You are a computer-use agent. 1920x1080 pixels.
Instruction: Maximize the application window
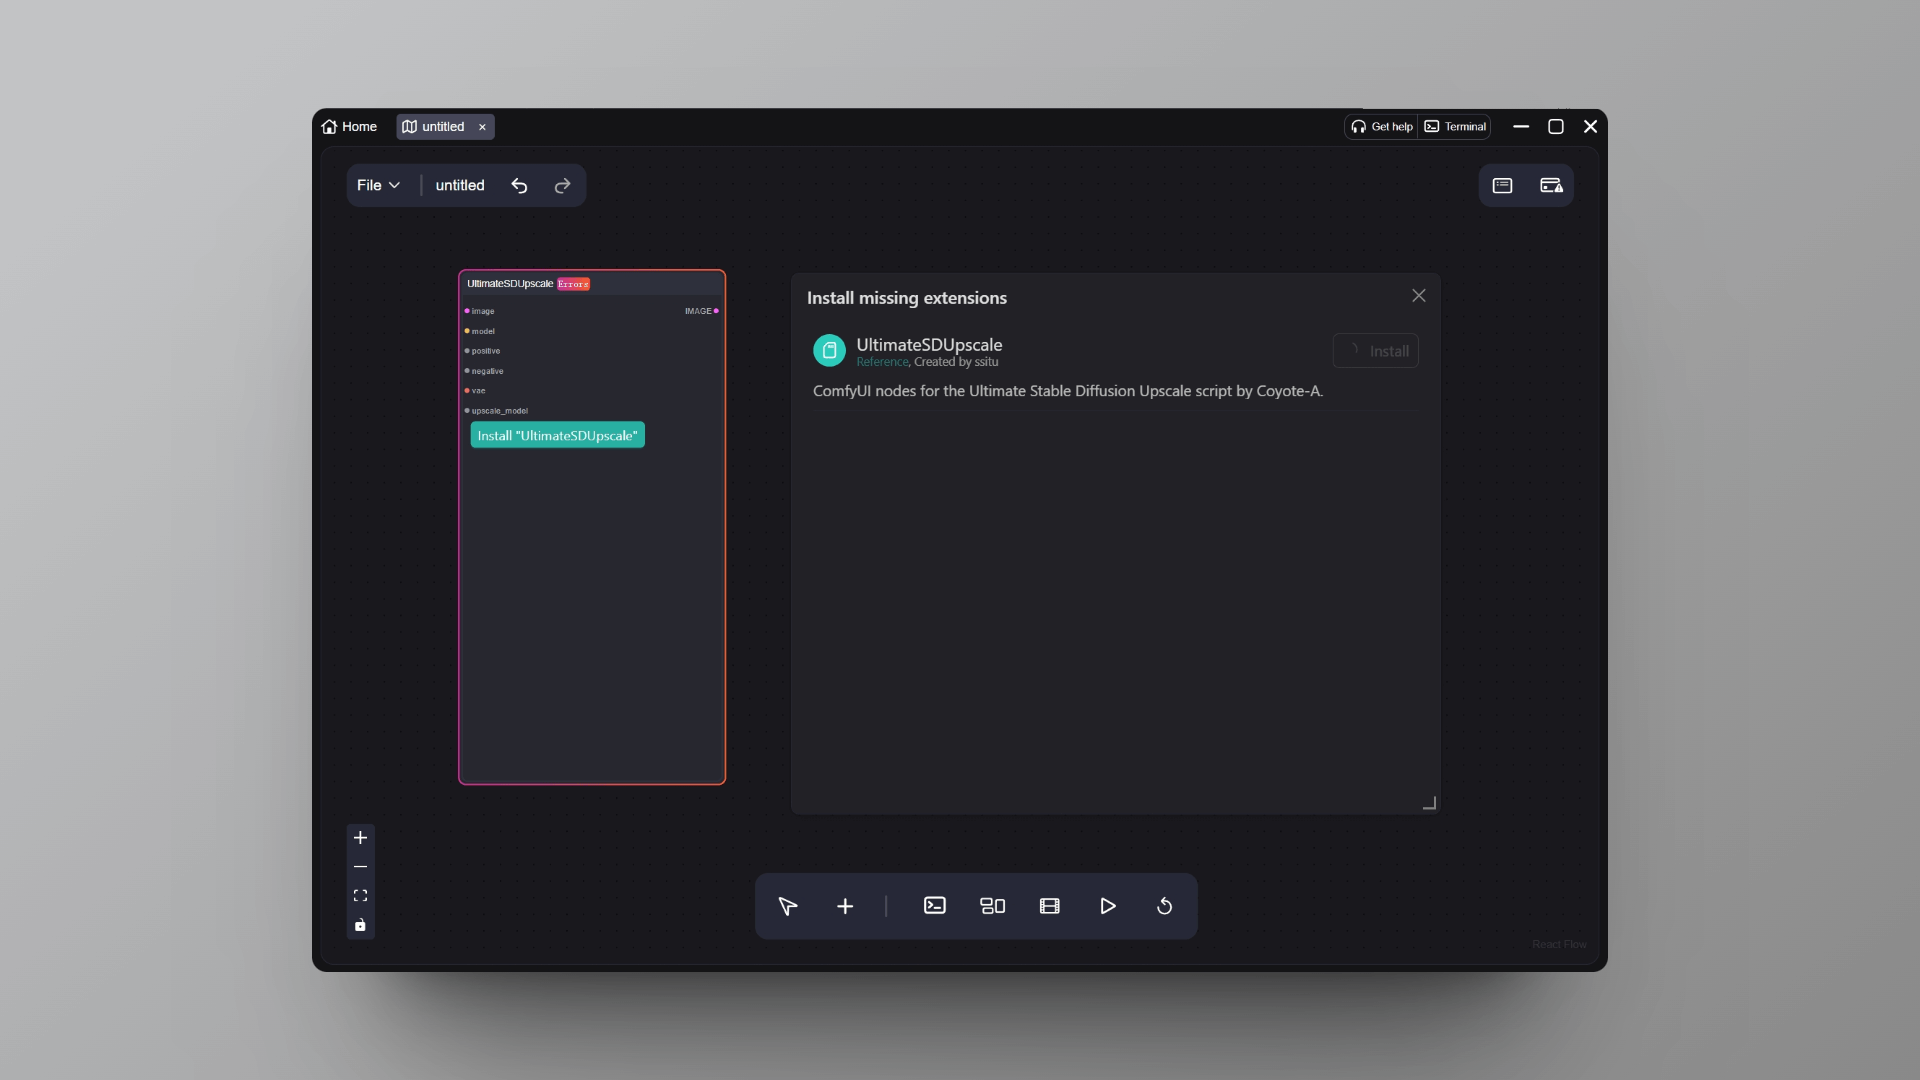tap(1556, 127)
